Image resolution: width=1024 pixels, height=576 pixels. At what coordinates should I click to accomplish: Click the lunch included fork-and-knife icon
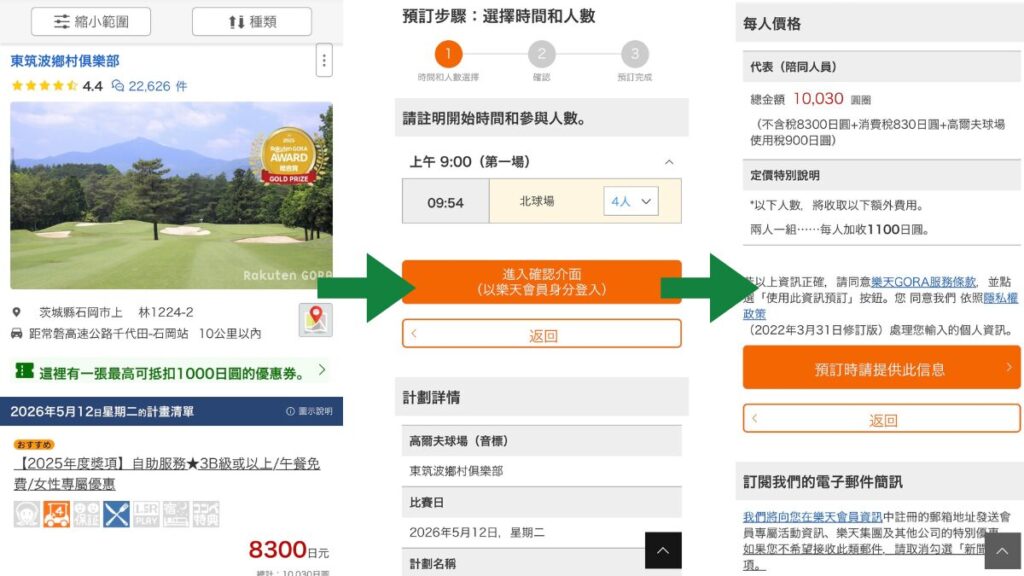click(117, 514)
